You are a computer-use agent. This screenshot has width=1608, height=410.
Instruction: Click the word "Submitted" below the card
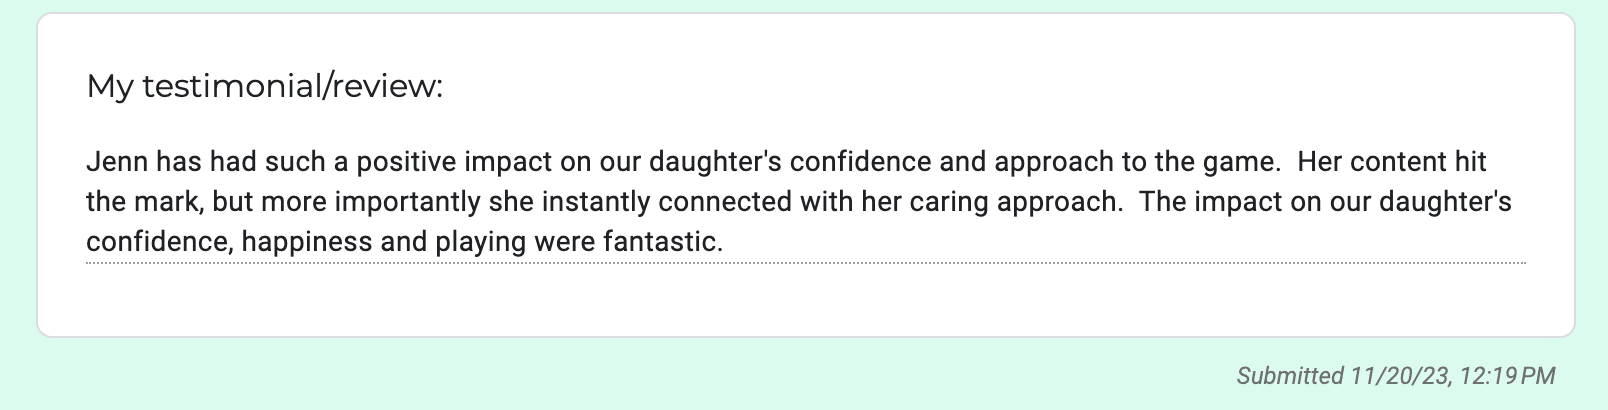[x=1290, y=376]
